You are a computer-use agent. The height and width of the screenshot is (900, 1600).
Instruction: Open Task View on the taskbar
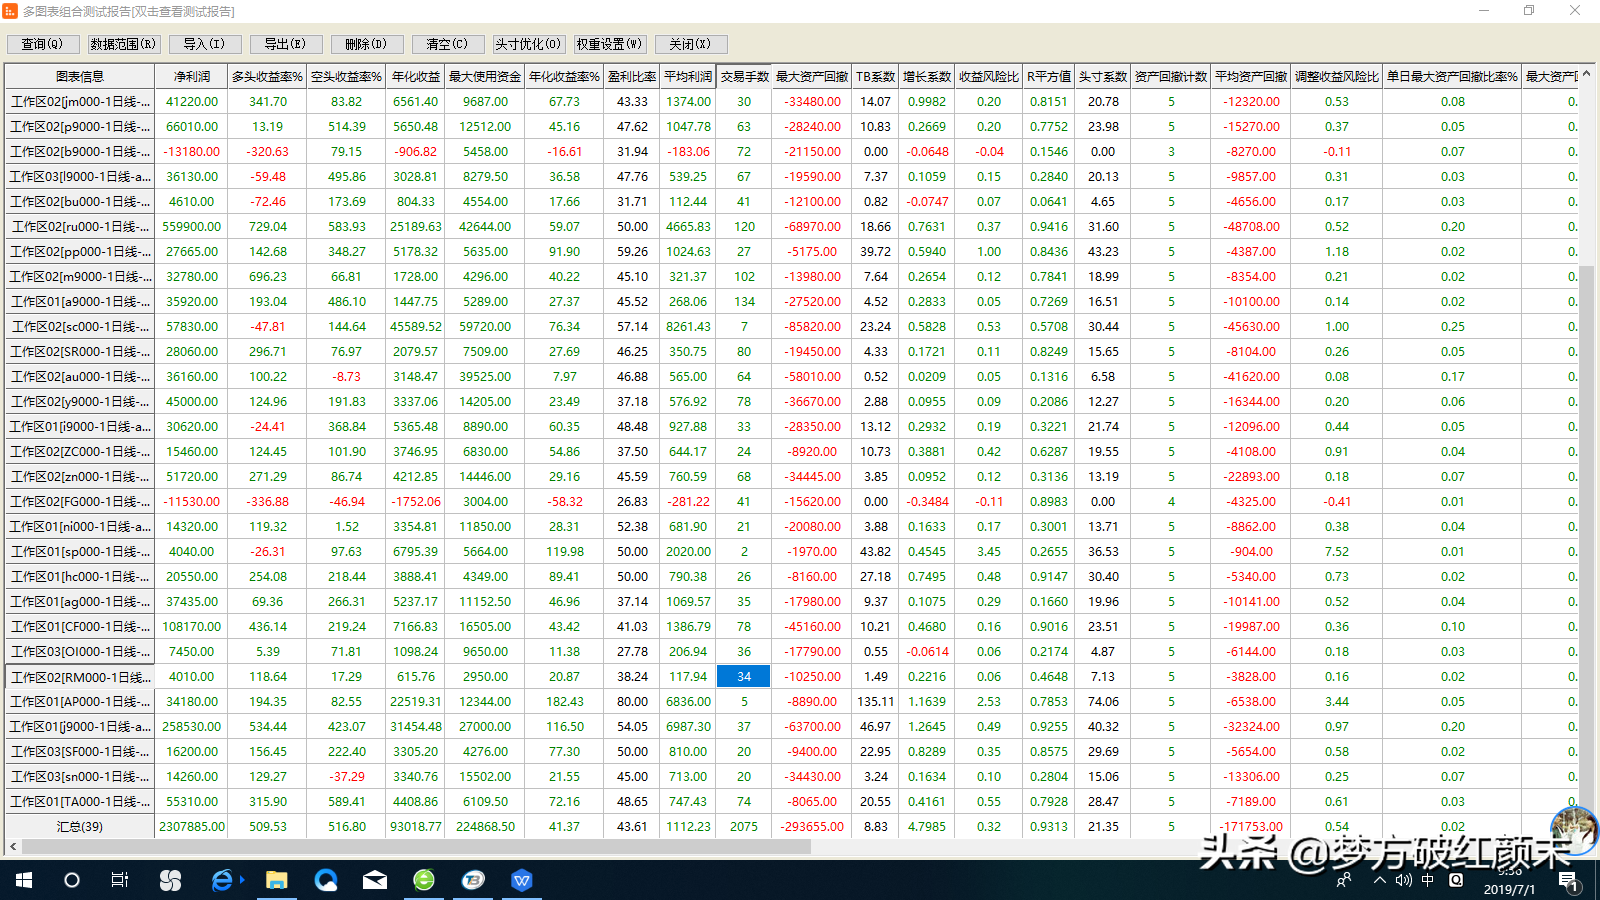120,880
